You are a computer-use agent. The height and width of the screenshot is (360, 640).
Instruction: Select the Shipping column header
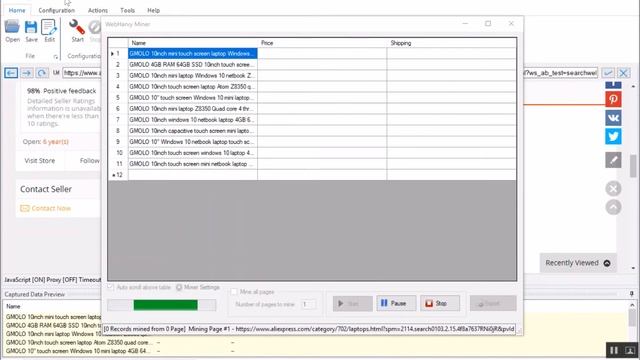tap(451, 43)
